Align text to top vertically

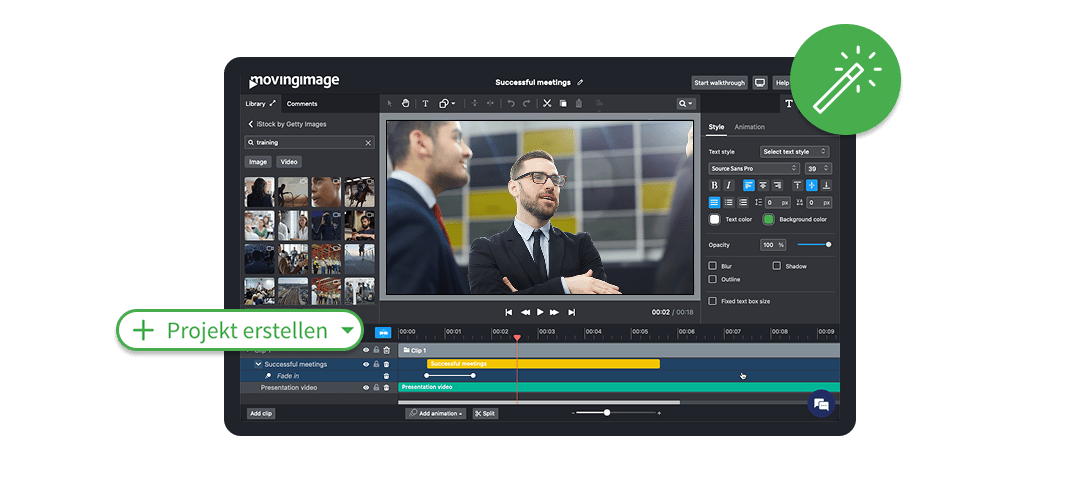coord(798,185)
